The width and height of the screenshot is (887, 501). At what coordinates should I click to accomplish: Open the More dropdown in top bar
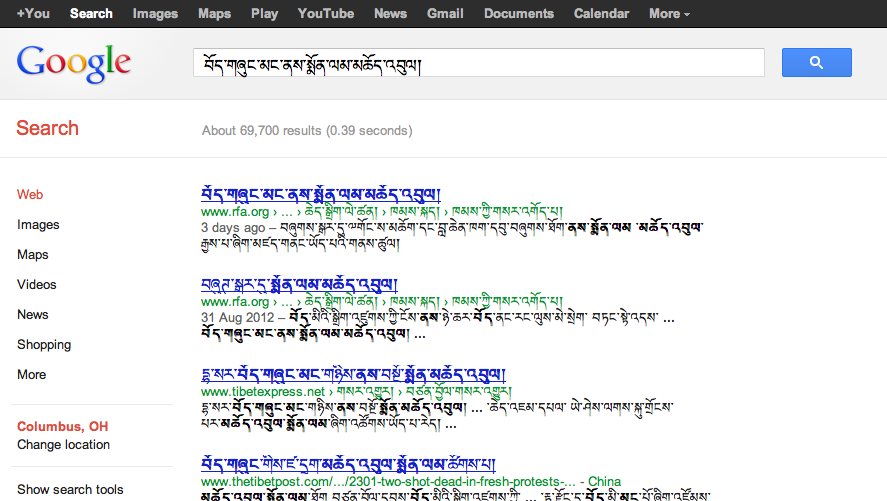[669, 14]
